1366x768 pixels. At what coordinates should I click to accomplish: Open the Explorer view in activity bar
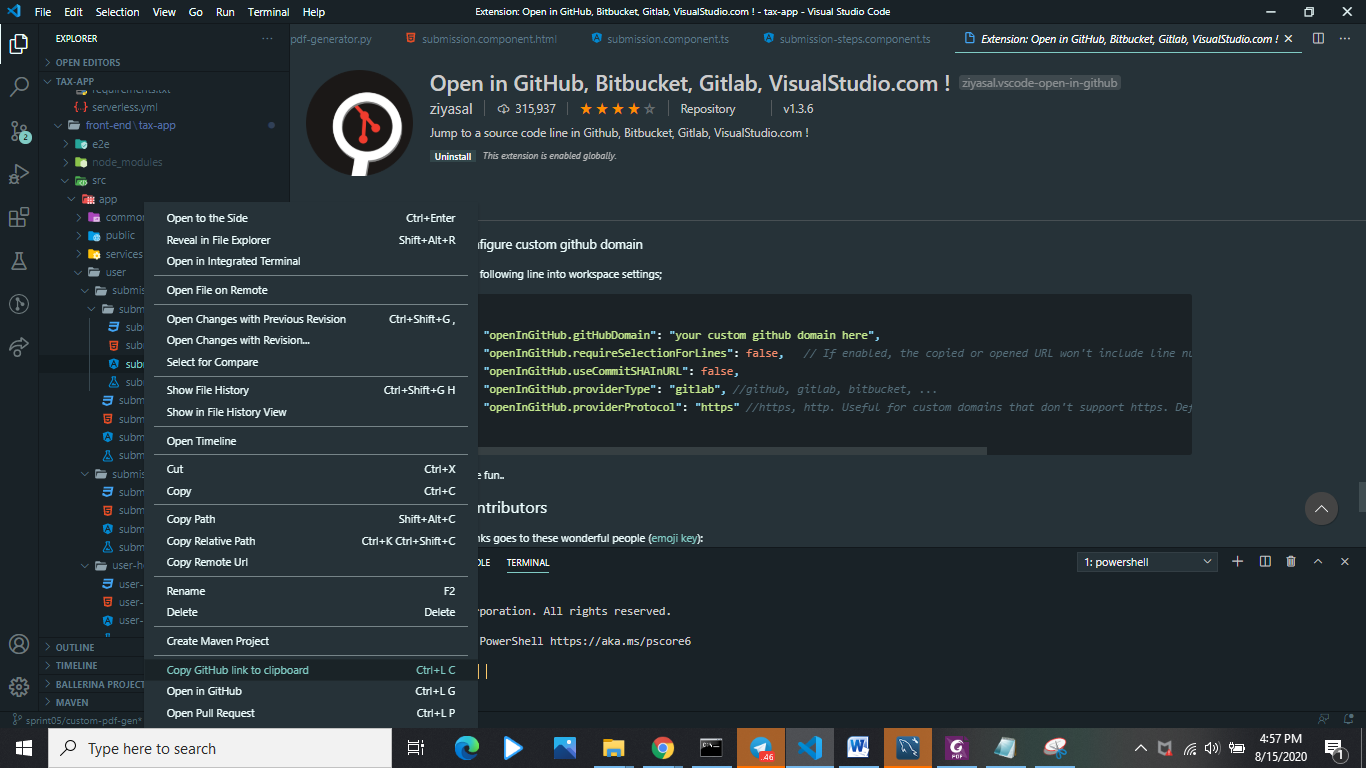point(19,43)
